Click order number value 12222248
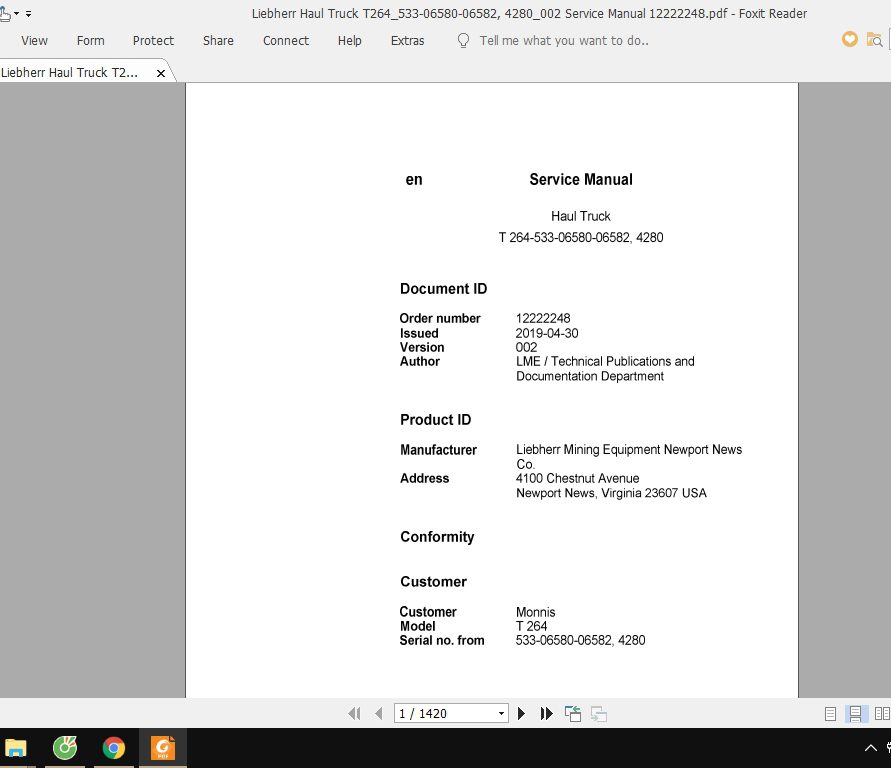This screenshot has width=891, height=768. click(543, 319)
